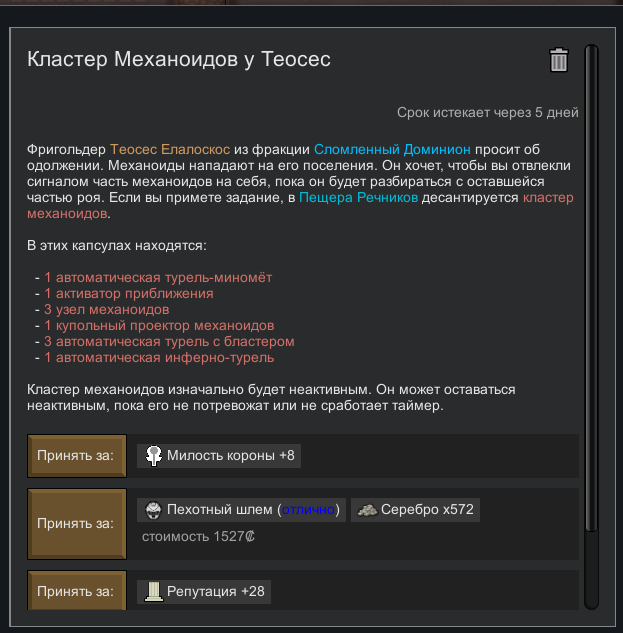Click the infantry helmet reward icon
Image resolution: width=623 pixels, height=633 pixels.
pos(152,510)
